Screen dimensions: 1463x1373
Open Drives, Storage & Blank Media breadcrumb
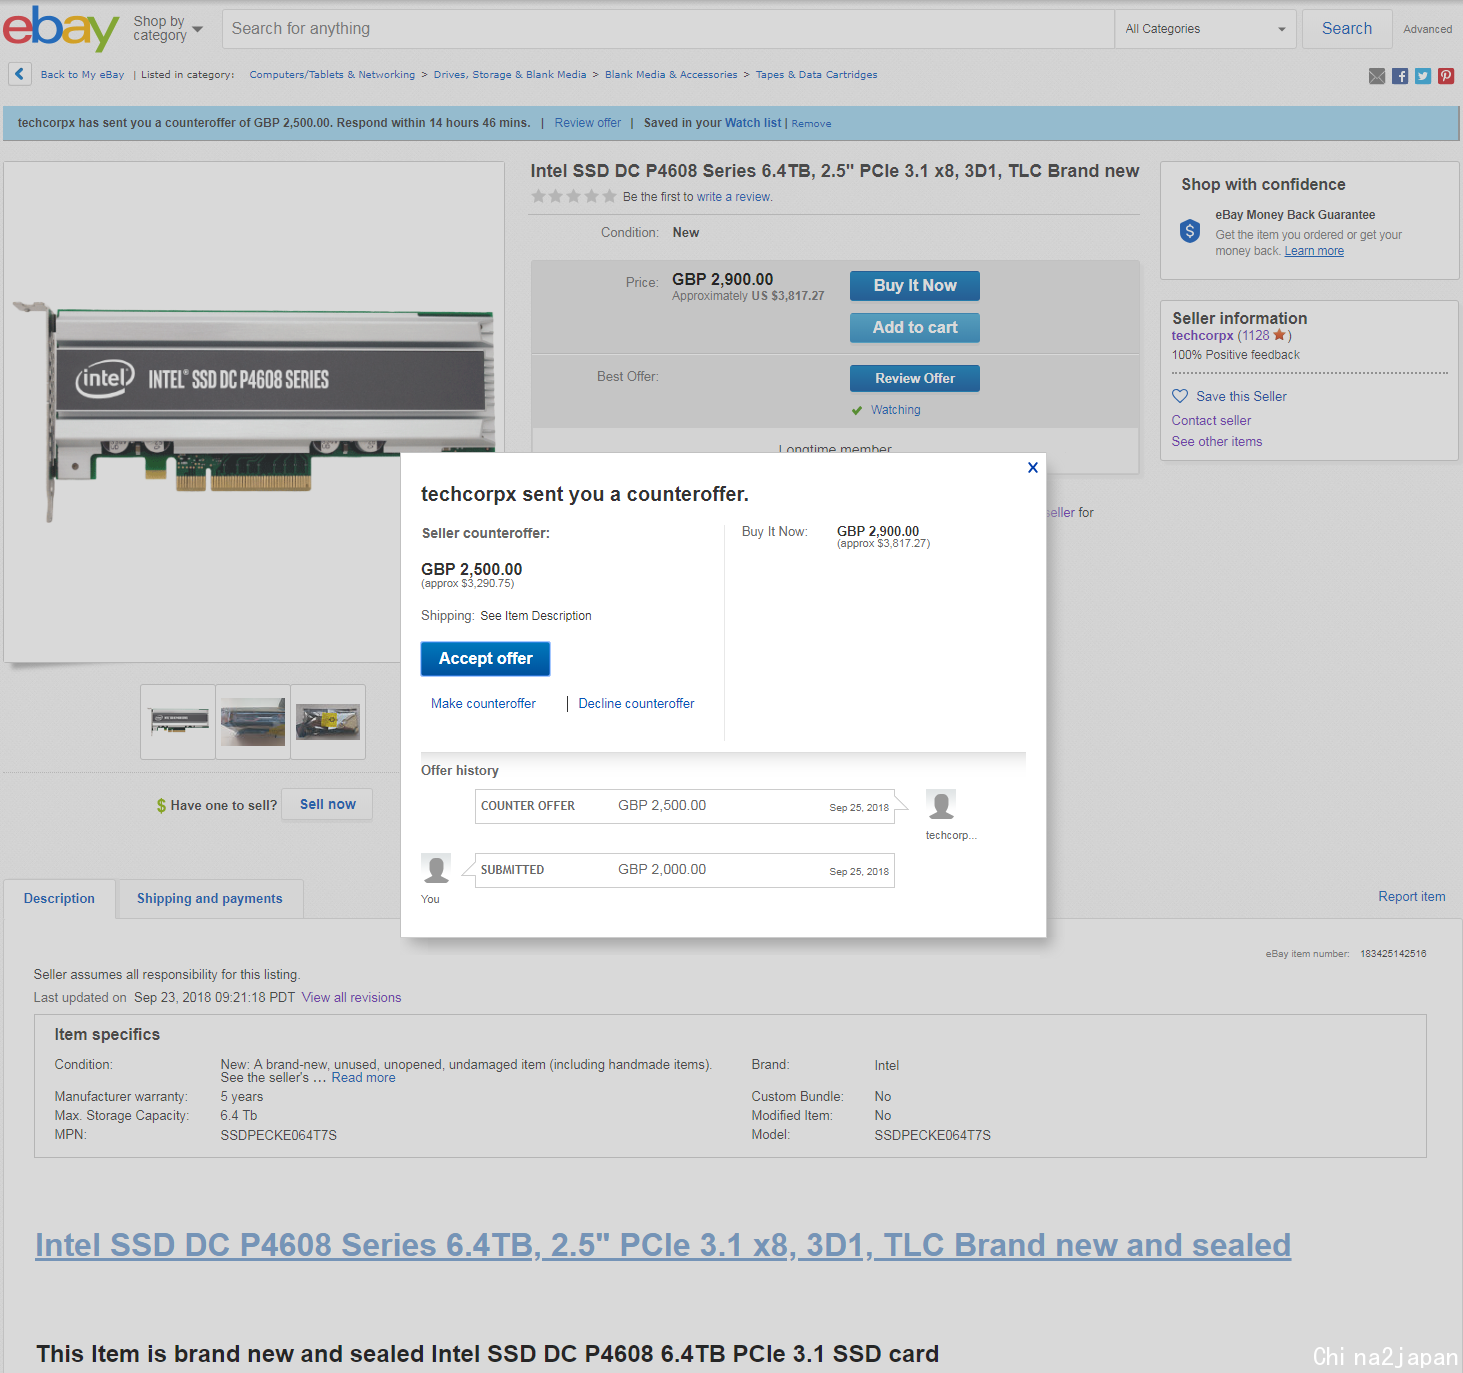pyautogui.click(x=510, y=74)
